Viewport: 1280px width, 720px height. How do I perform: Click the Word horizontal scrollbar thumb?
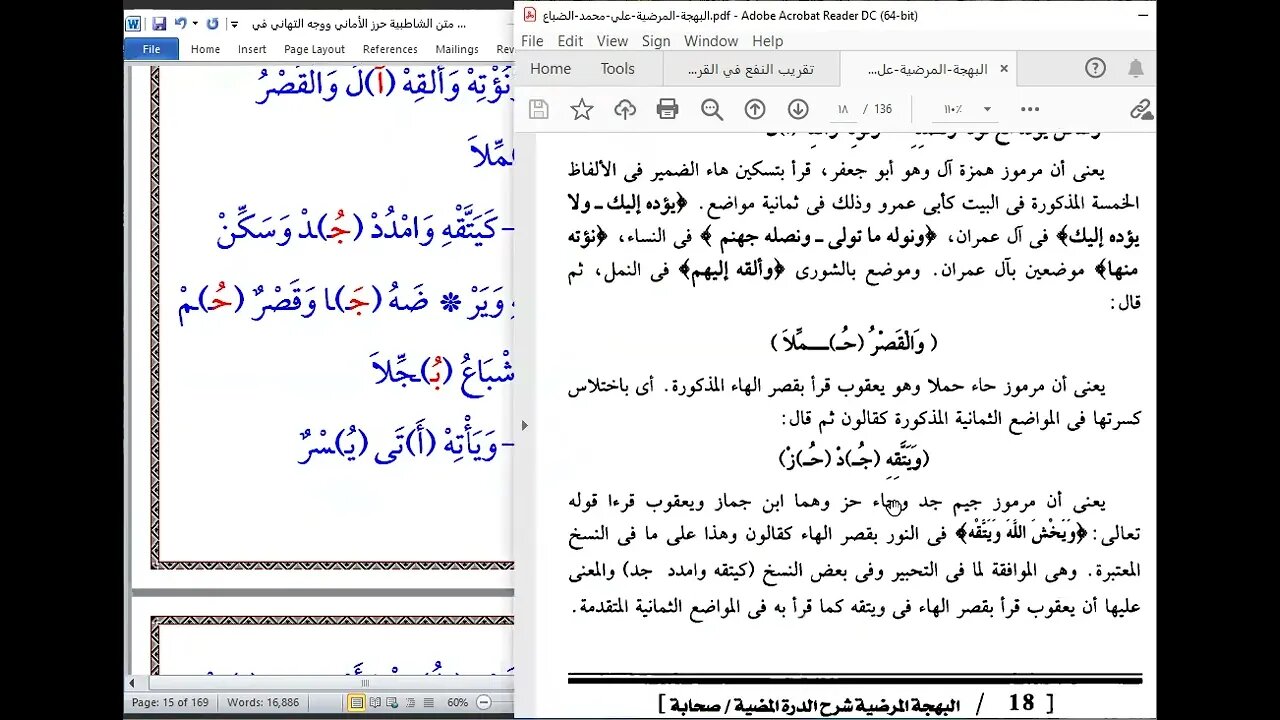pyautogui.click(x=364, y=683)
